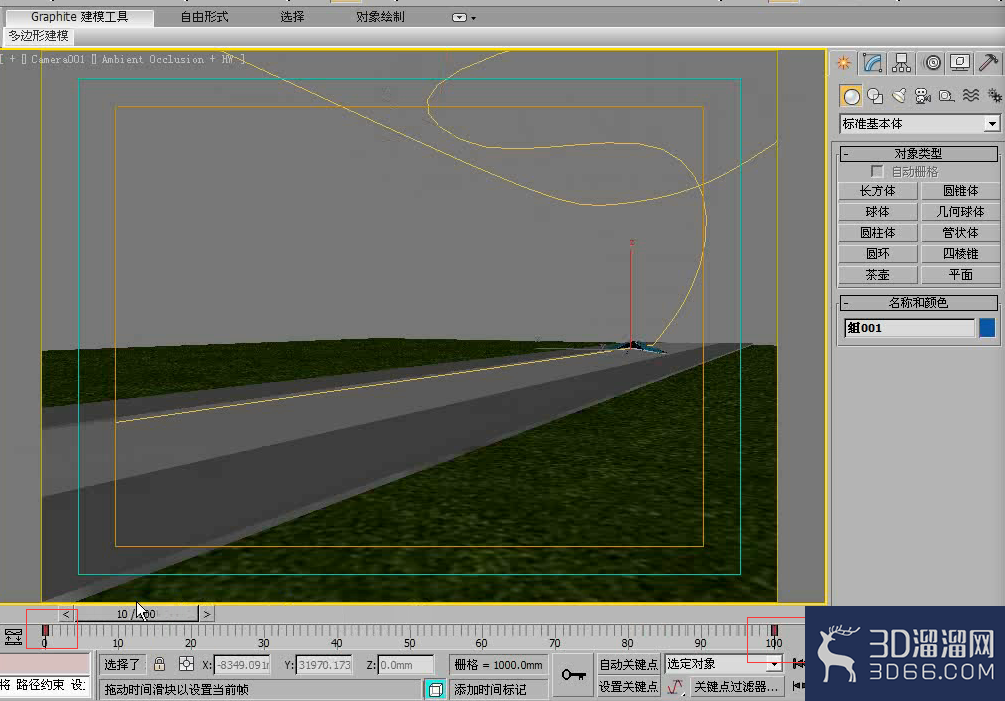Collapse the 对象类型 rollout

click(x=918, y=154)
